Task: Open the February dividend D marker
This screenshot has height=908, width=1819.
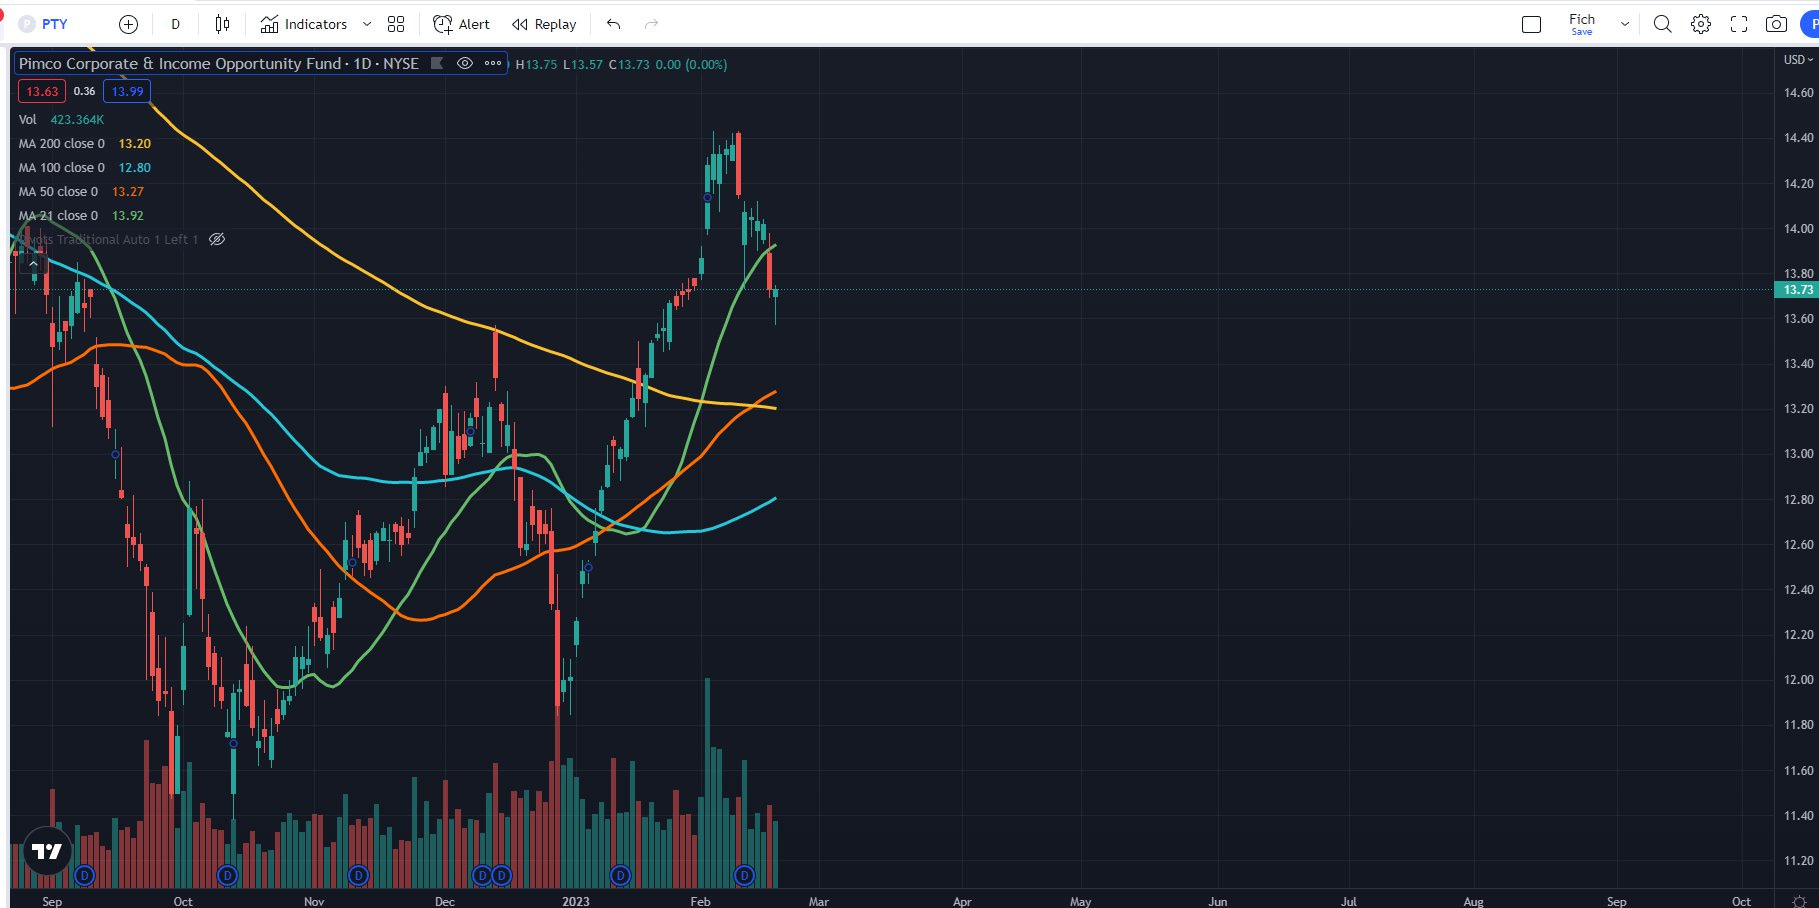Action: tap(744, 876)
